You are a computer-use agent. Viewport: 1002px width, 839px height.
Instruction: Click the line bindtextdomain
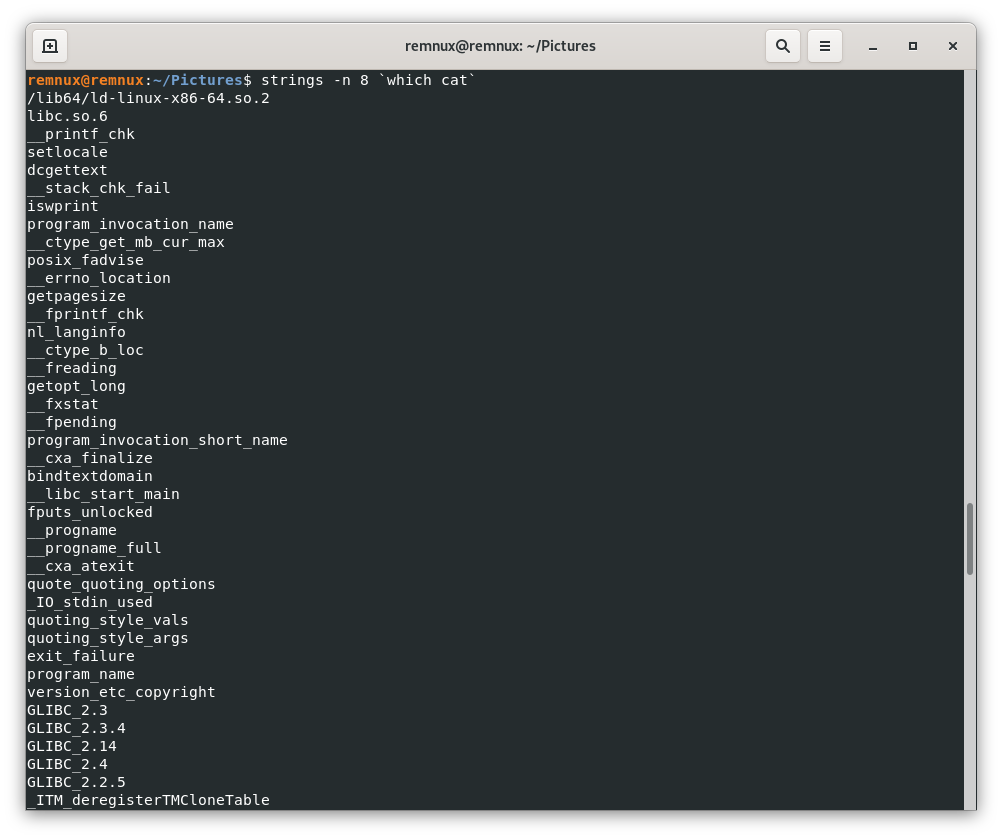click(89, 476)
